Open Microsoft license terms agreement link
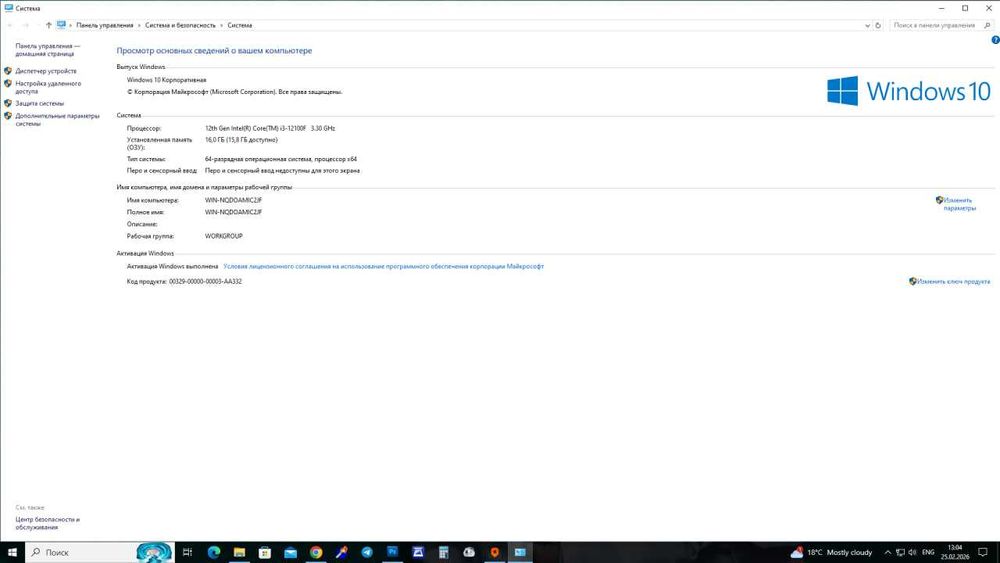 [383, 267]
